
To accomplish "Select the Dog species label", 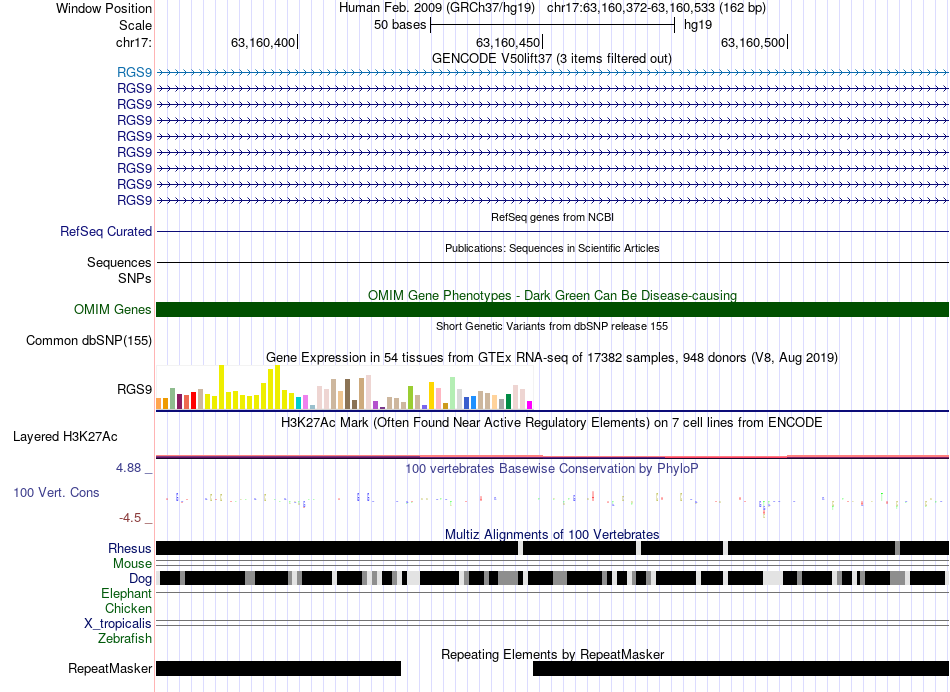I will pos(140,579).
